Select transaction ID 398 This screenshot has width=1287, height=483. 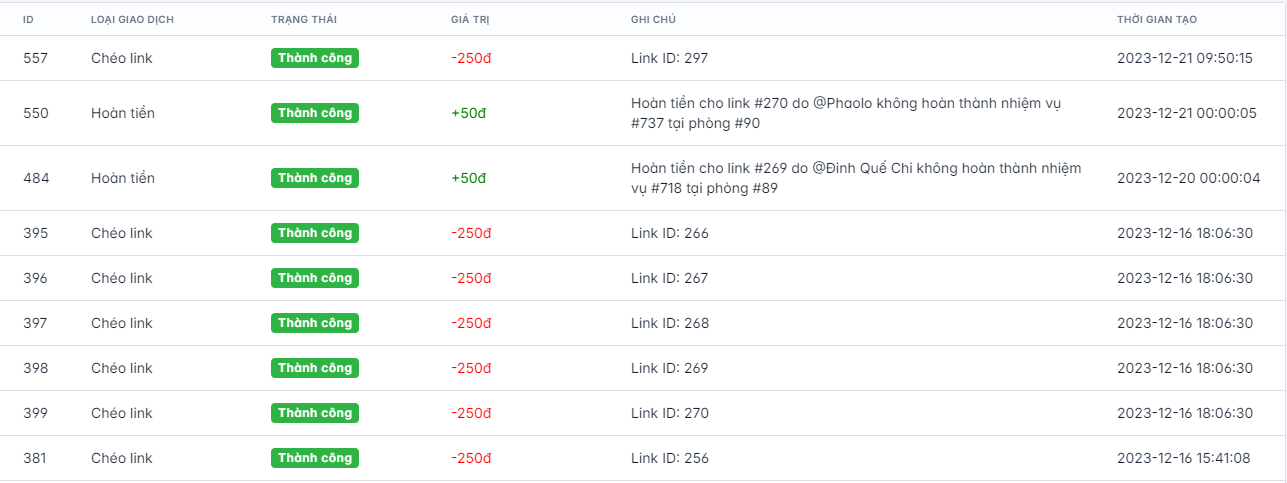click(x=35, y=368)
